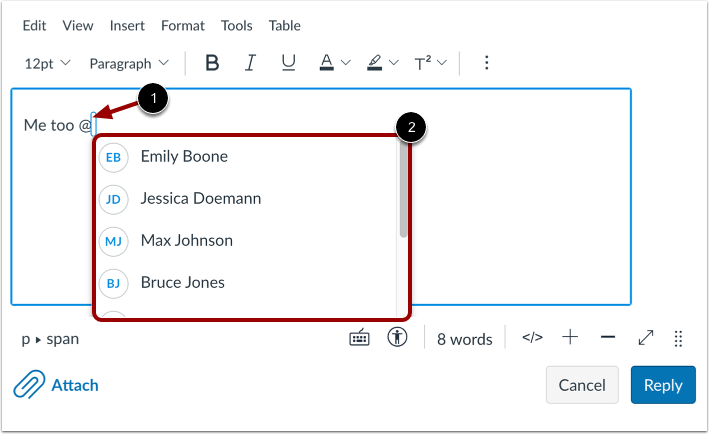The image size is (709, 434).
Task: Open the more toolbar options (three dots)
Action: 487,63
